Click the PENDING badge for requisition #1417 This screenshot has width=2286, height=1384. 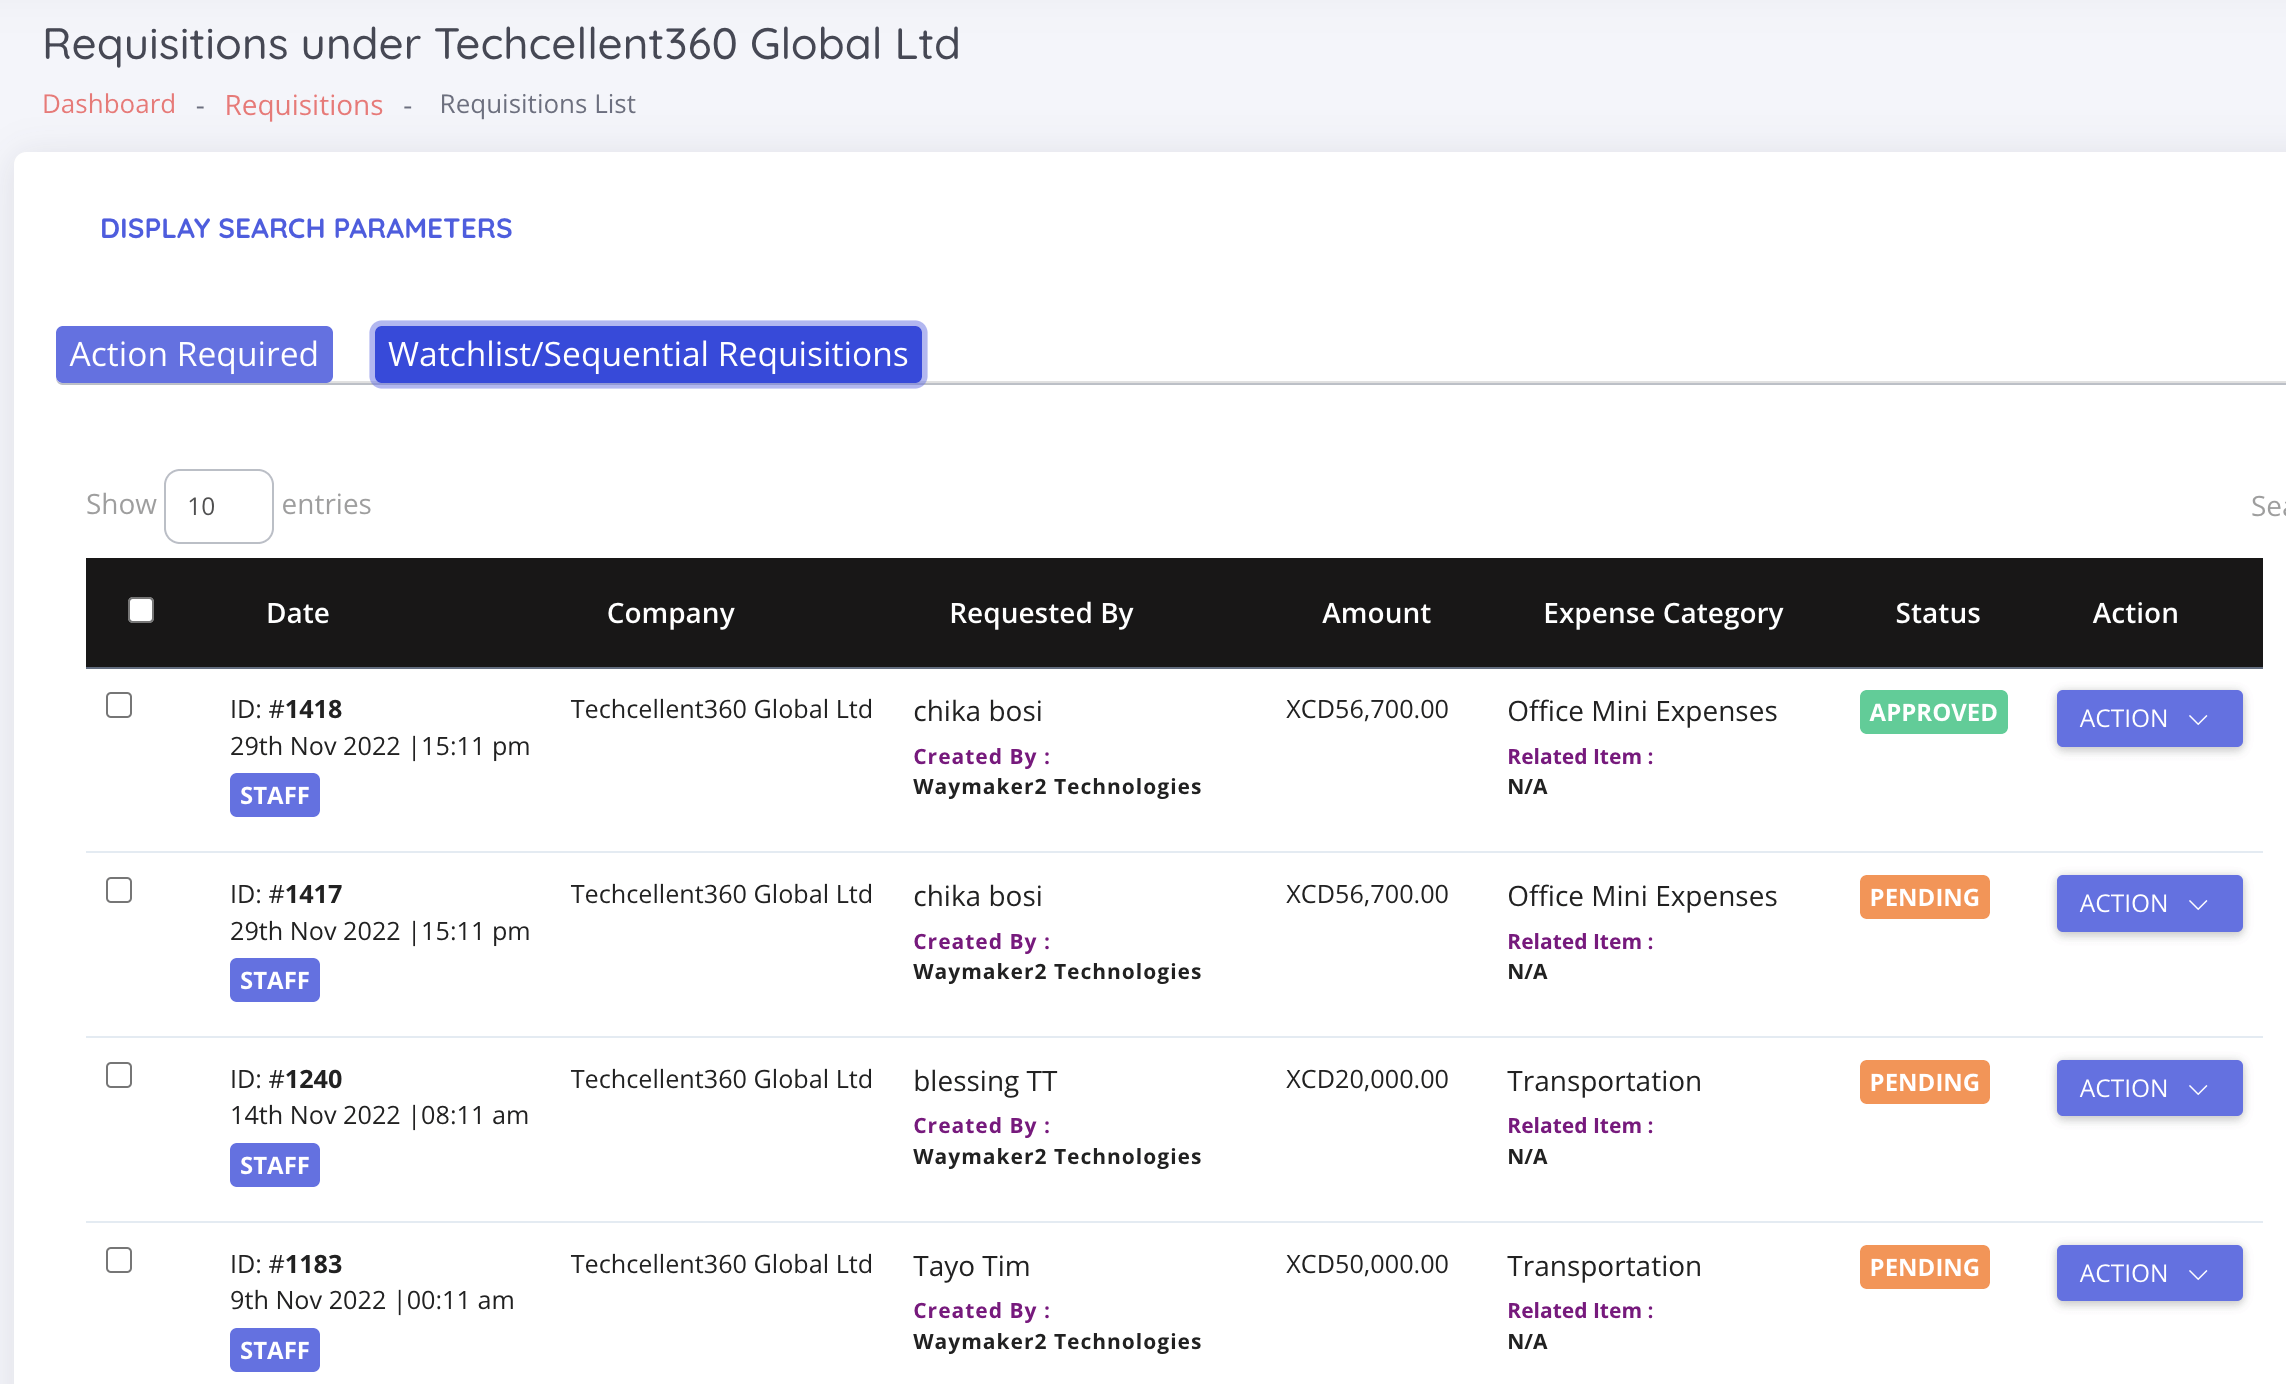tap(1924, 897)
